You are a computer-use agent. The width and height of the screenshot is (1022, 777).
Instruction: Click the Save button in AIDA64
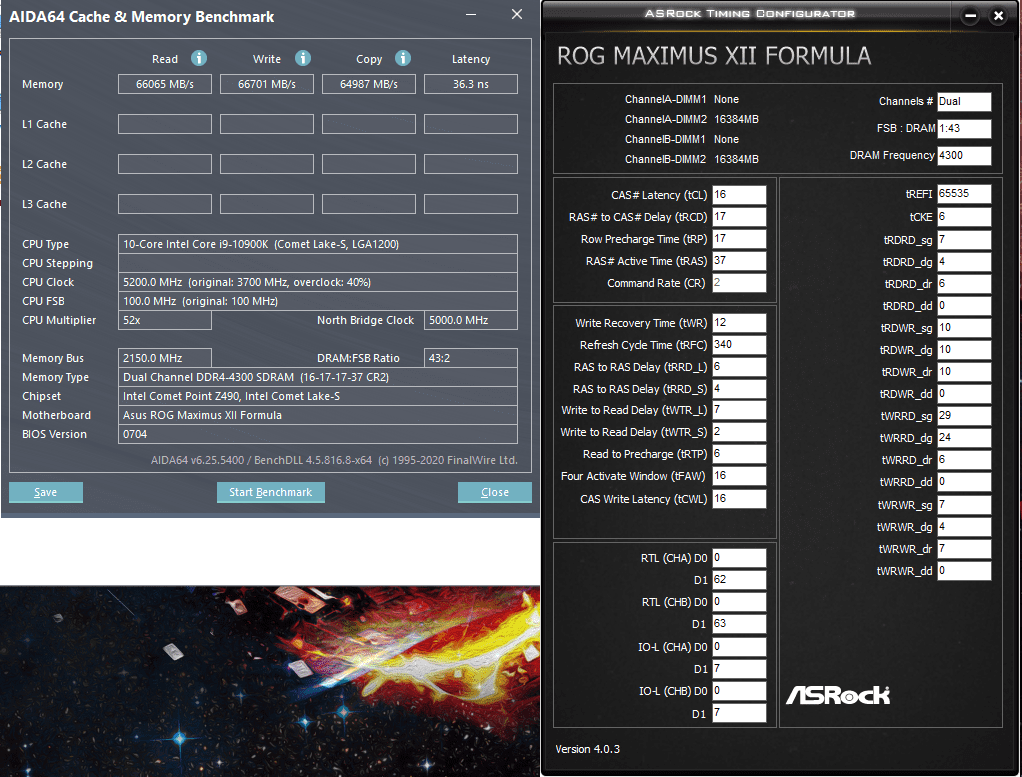45,492
